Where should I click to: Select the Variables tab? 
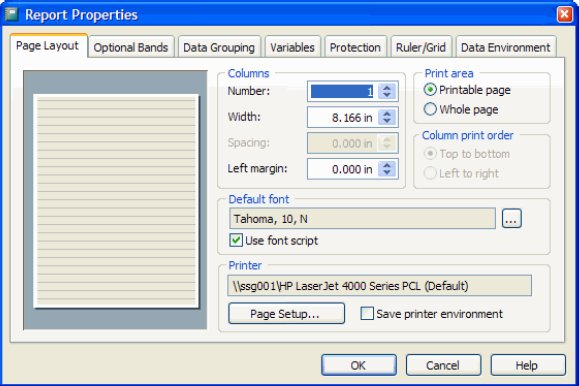(x=292, y=47)
